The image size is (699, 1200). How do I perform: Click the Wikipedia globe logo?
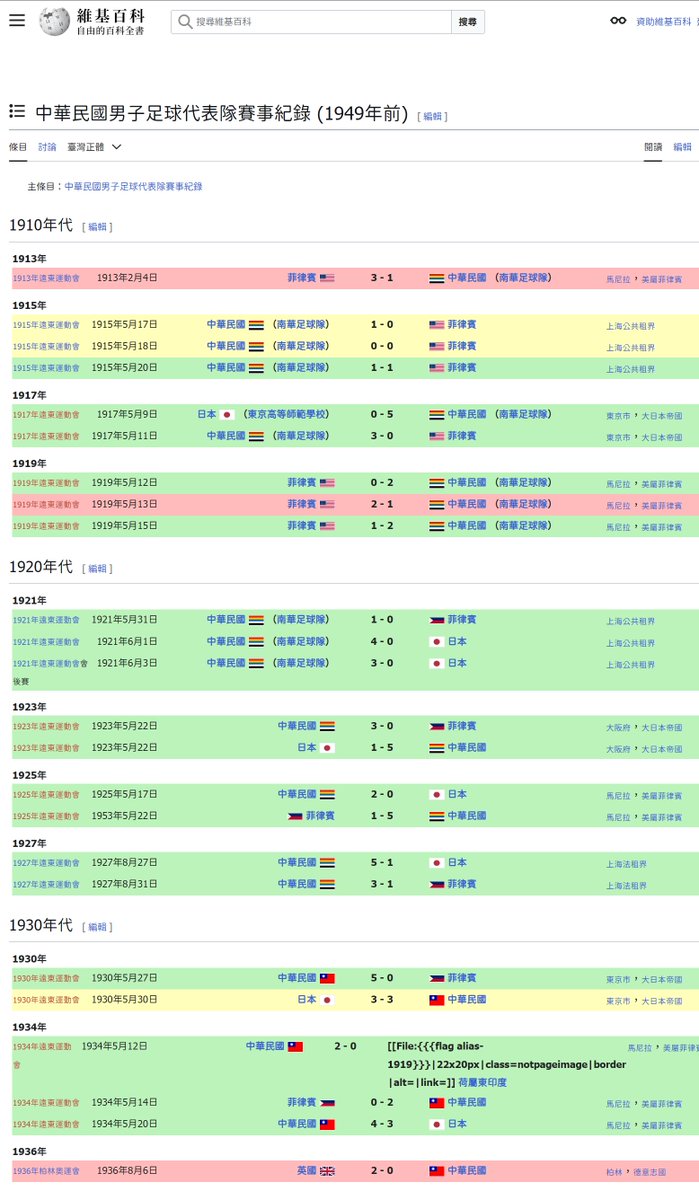[54, 21]
